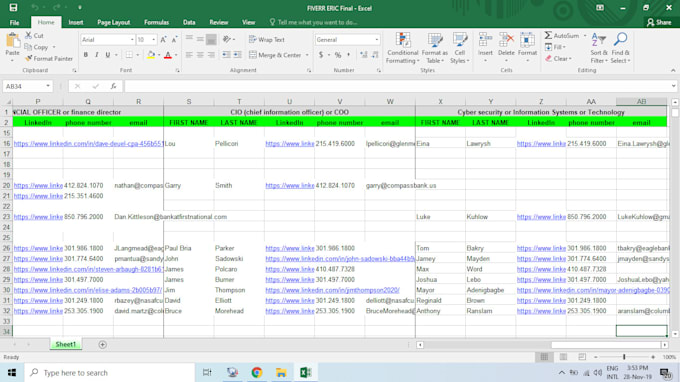
Task: Click the Share button
Action: coord(659,22)
